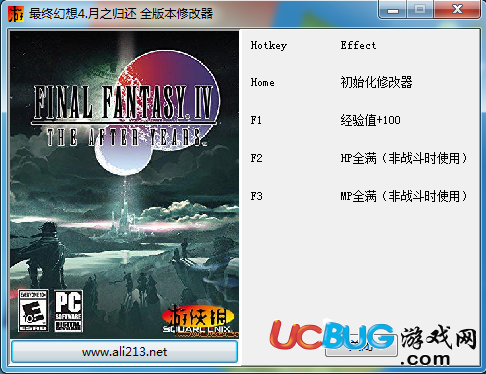The image size is (486, 374).
Task: Click the Hotkey column header
Action: (x=269, y=45)
